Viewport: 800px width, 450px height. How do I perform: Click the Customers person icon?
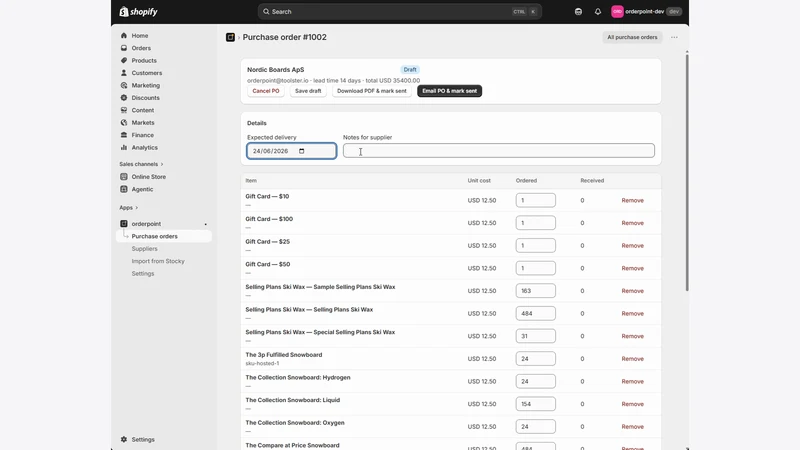tap(123, 73)
